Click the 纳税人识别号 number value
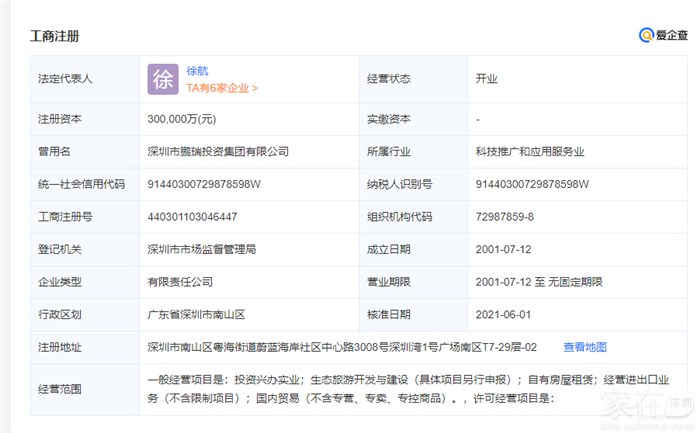Screen dimensions: 700x433 pos(532,184)
